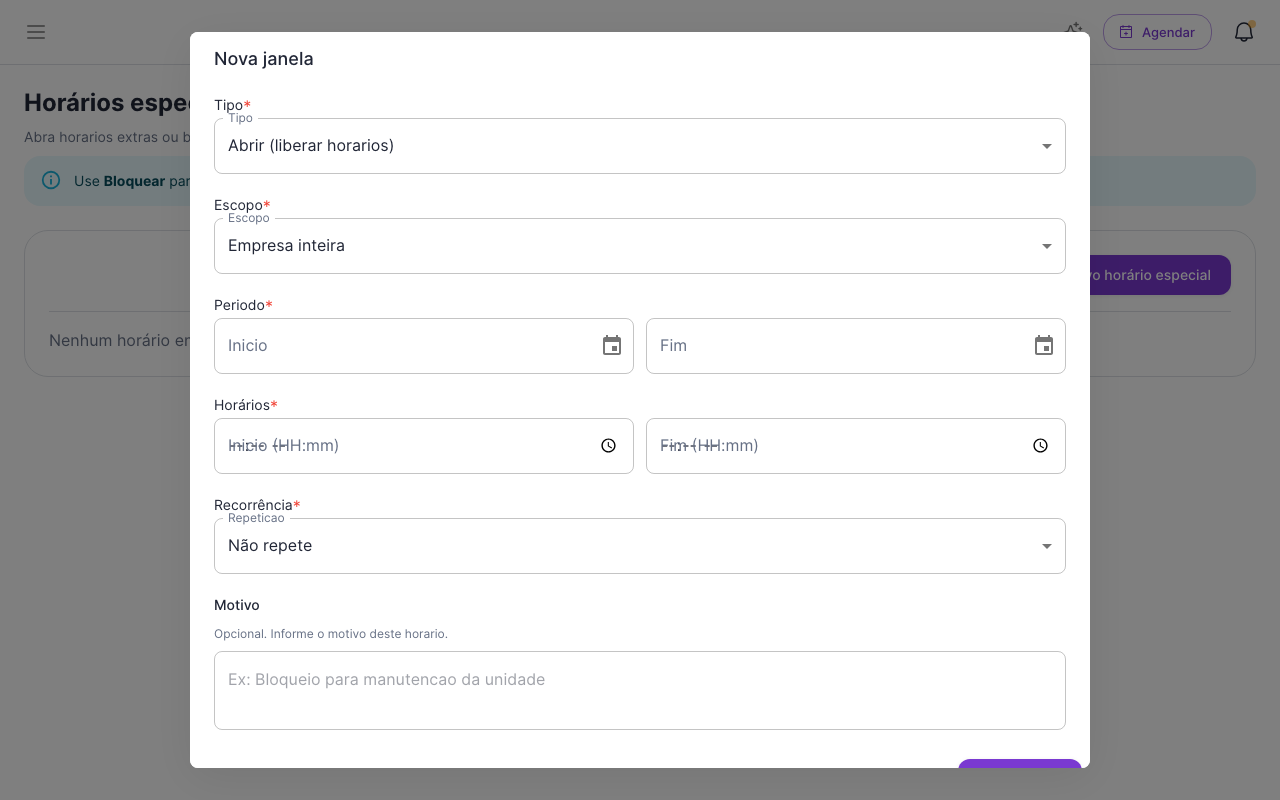
Task: Open clock picker for Inicio time
Action: coord(608,446)
